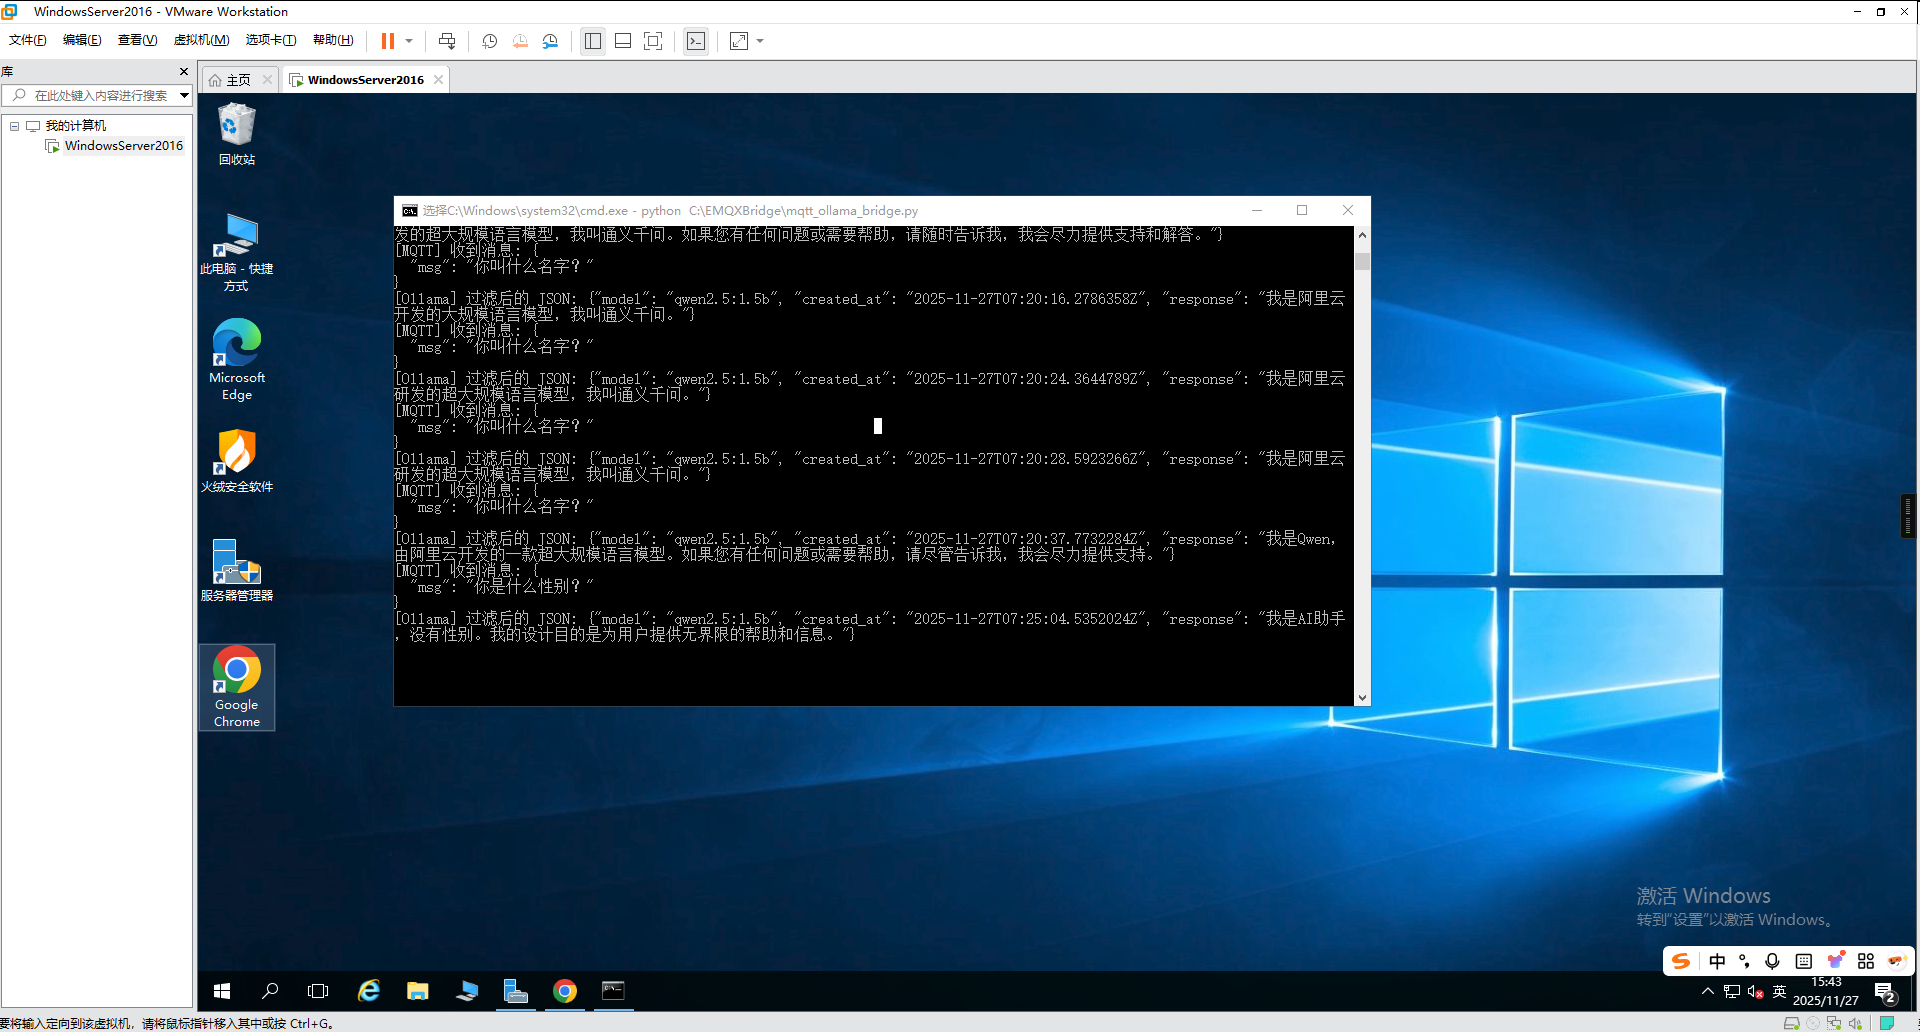Image resolution: width=1920 pixels, height=1032 pixels.
Task: Click the cmd scrollbar up arrow
Action: pos(1362,235)
